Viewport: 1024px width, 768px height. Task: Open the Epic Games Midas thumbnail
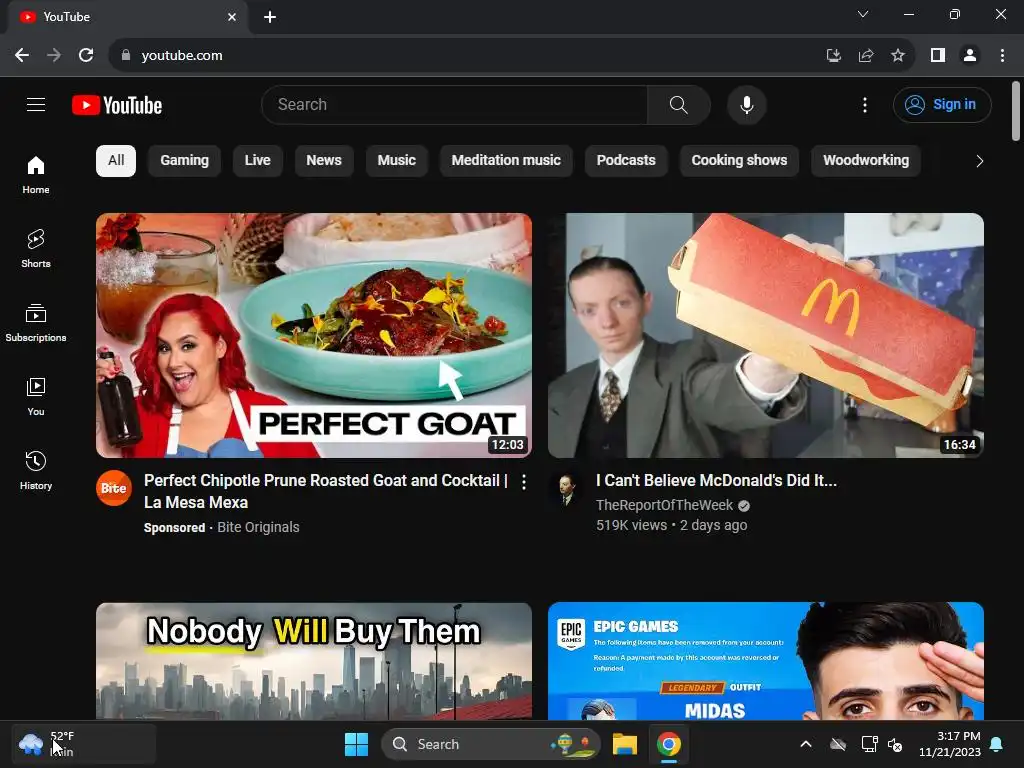(x=766, y=661)
